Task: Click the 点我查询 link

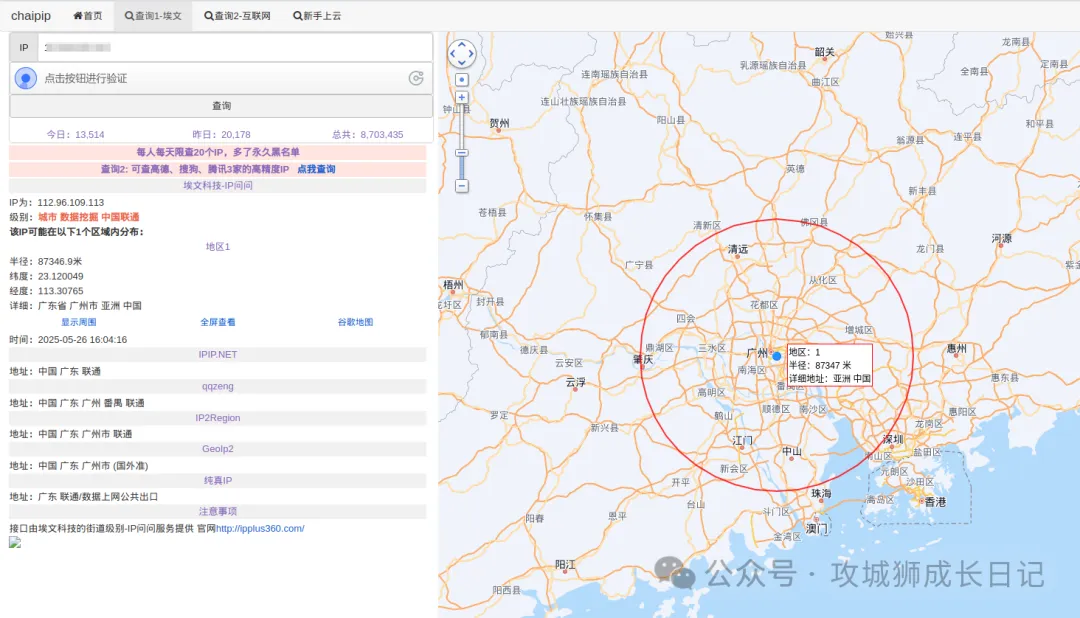Action: tap(316, 169)
